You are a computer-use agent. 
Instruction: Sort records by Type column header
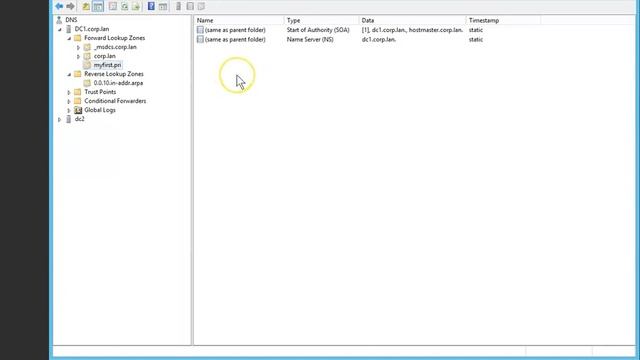pos(321,20)
